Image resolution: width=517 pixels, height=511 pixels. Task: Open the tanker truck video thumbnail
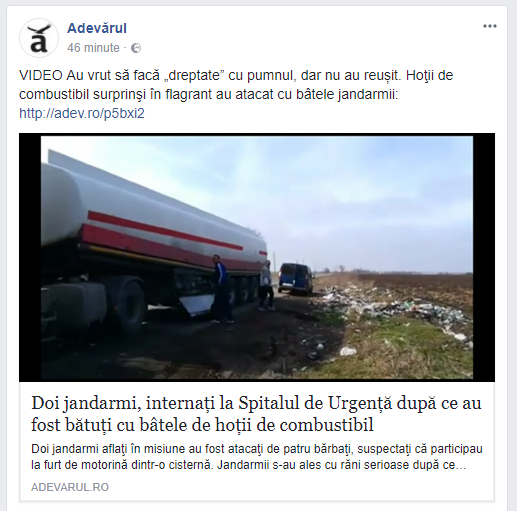[257, 257]
